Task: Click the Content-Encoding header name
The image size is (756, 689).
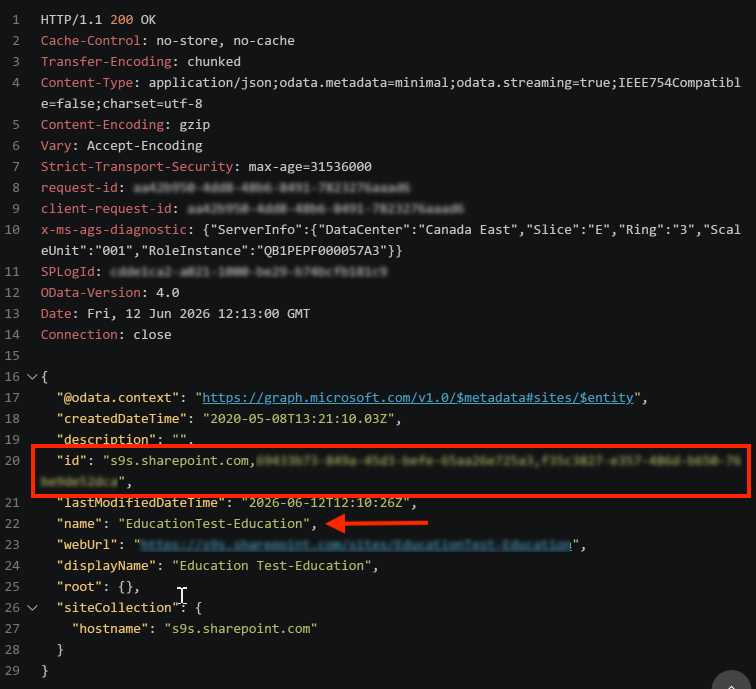Action: (x=102, y=125)
